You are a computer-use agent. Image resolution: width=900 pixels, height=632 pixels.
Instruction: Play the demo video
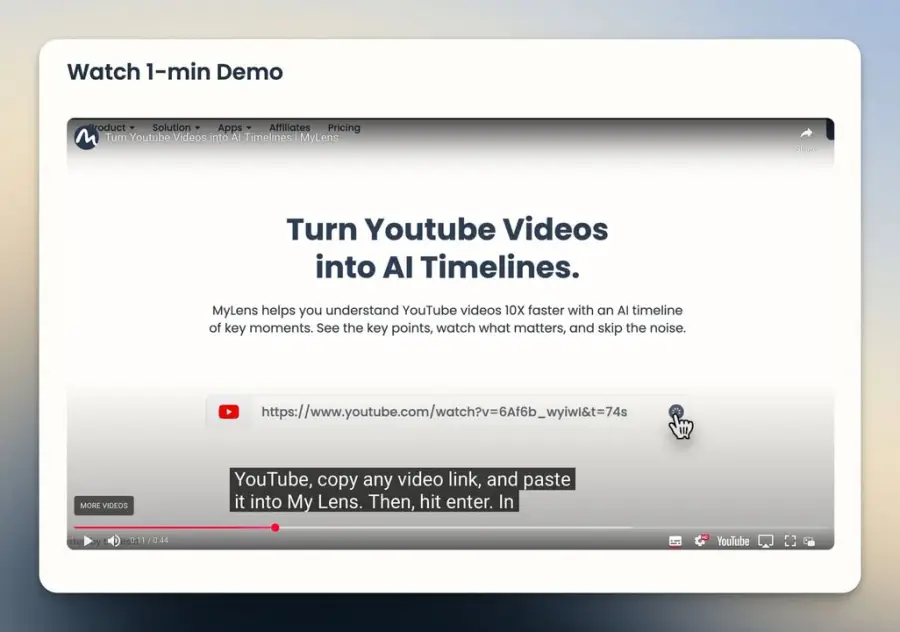point(88,541)
